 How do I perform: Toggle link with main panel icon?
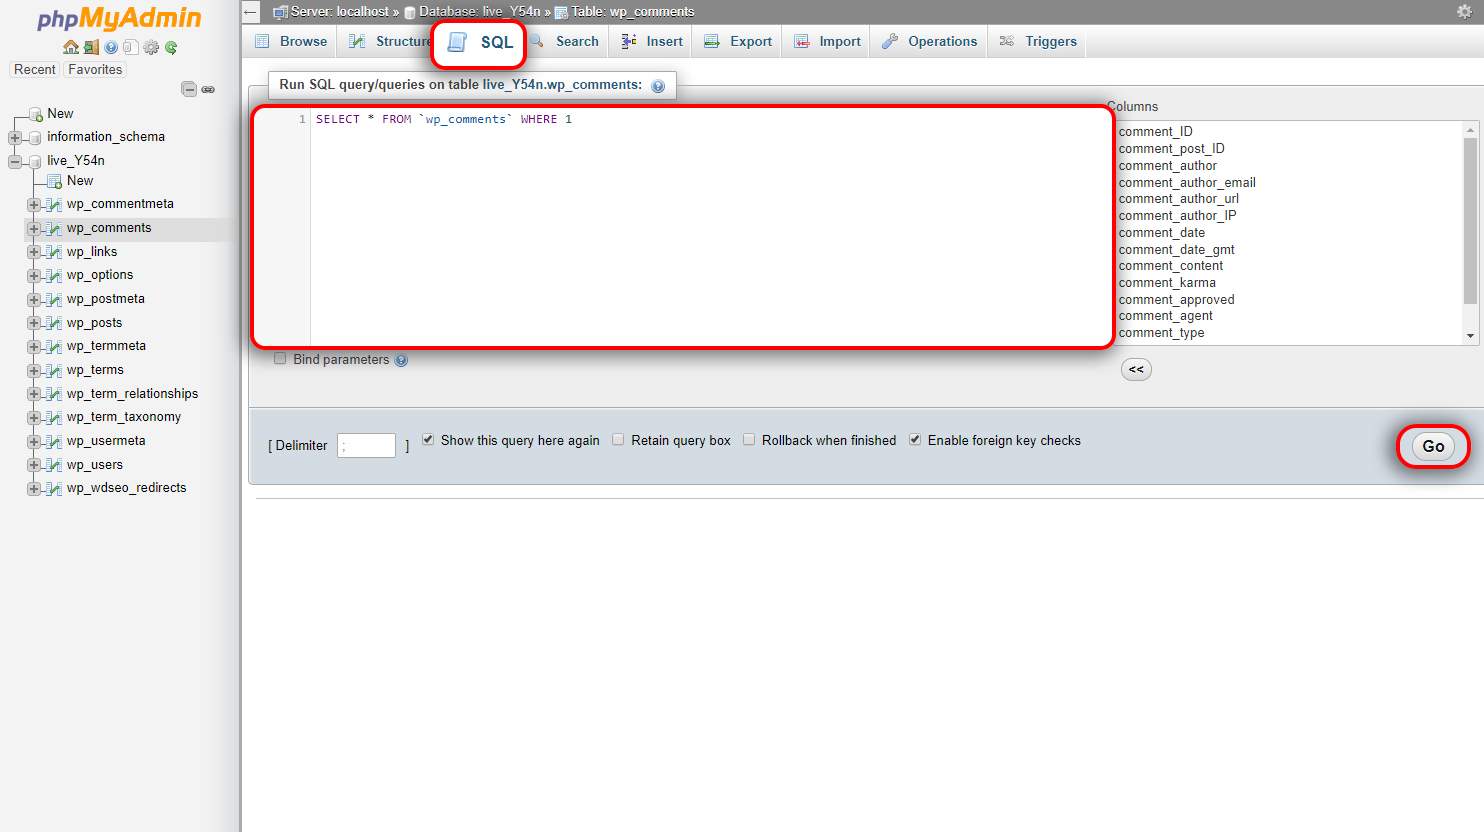[x=208, y=89]
